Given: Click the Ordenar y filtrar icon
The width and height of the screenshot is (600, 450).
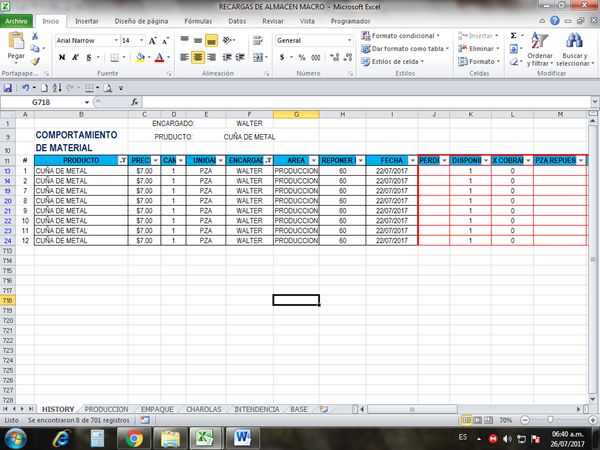Looking at the screenshot, I should pyautogui.click(x=540, y=42).
